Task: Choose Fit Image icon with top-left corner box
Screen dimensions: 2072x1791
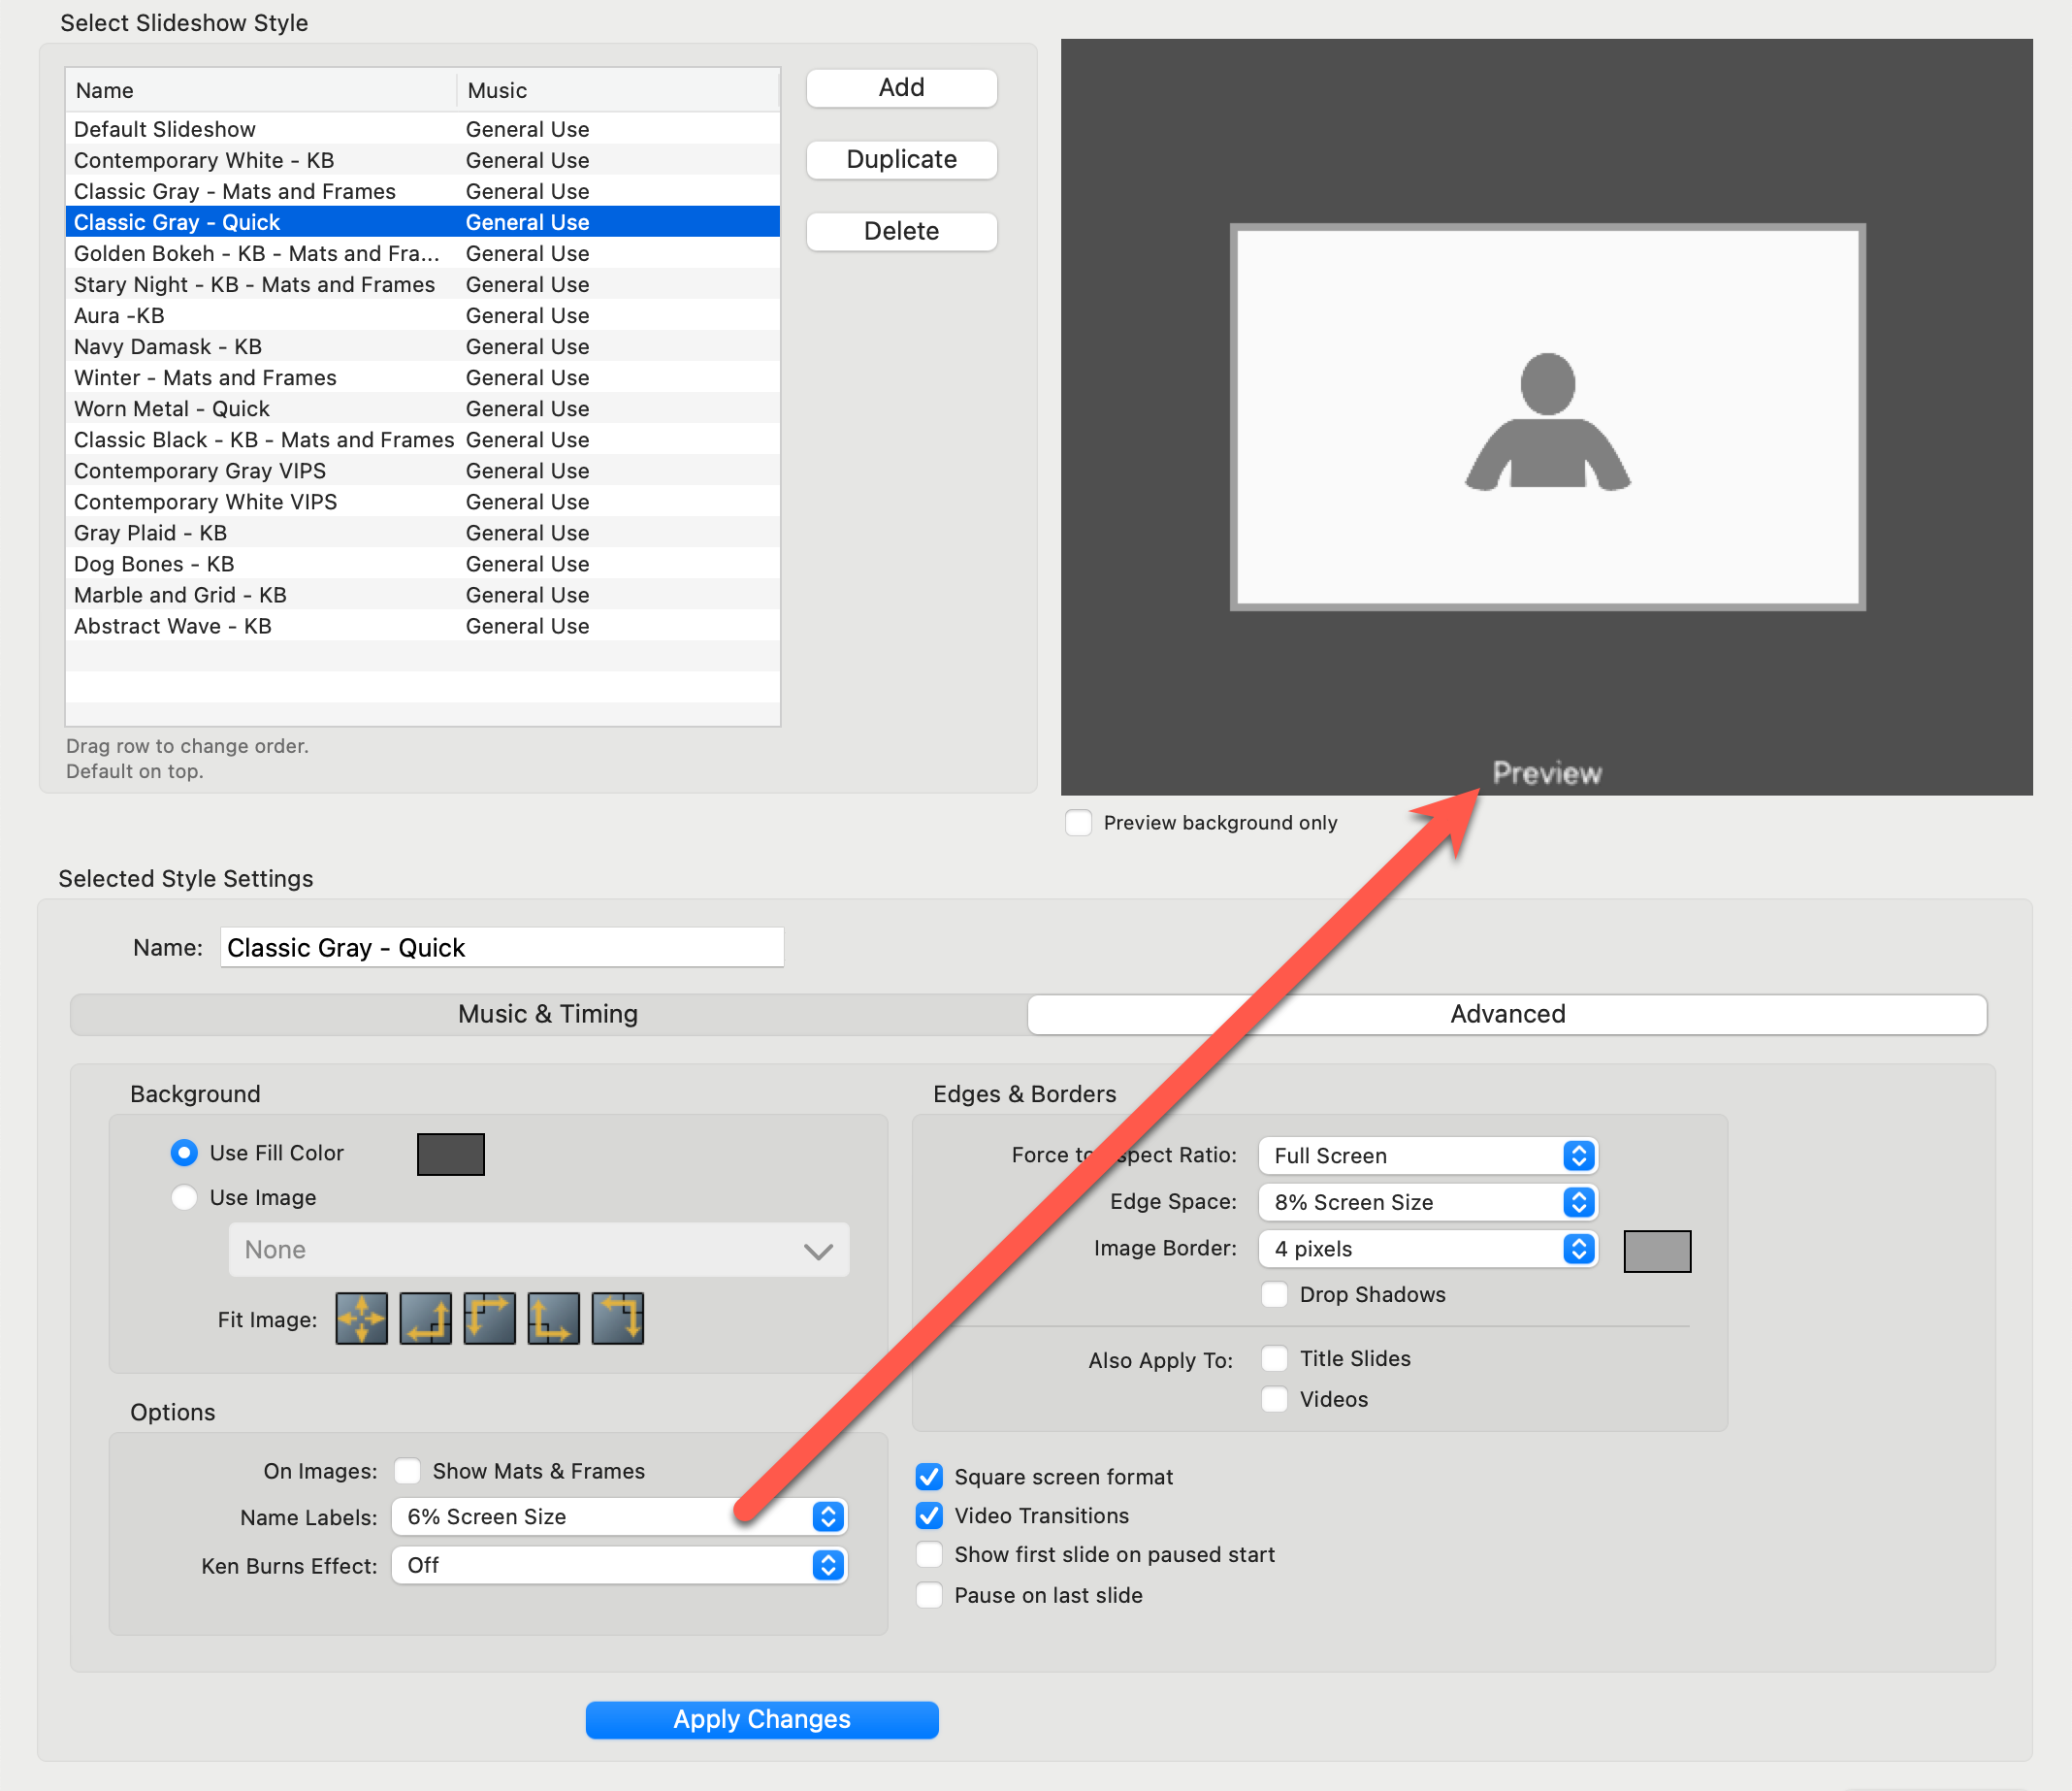Action: [489, 1318]
